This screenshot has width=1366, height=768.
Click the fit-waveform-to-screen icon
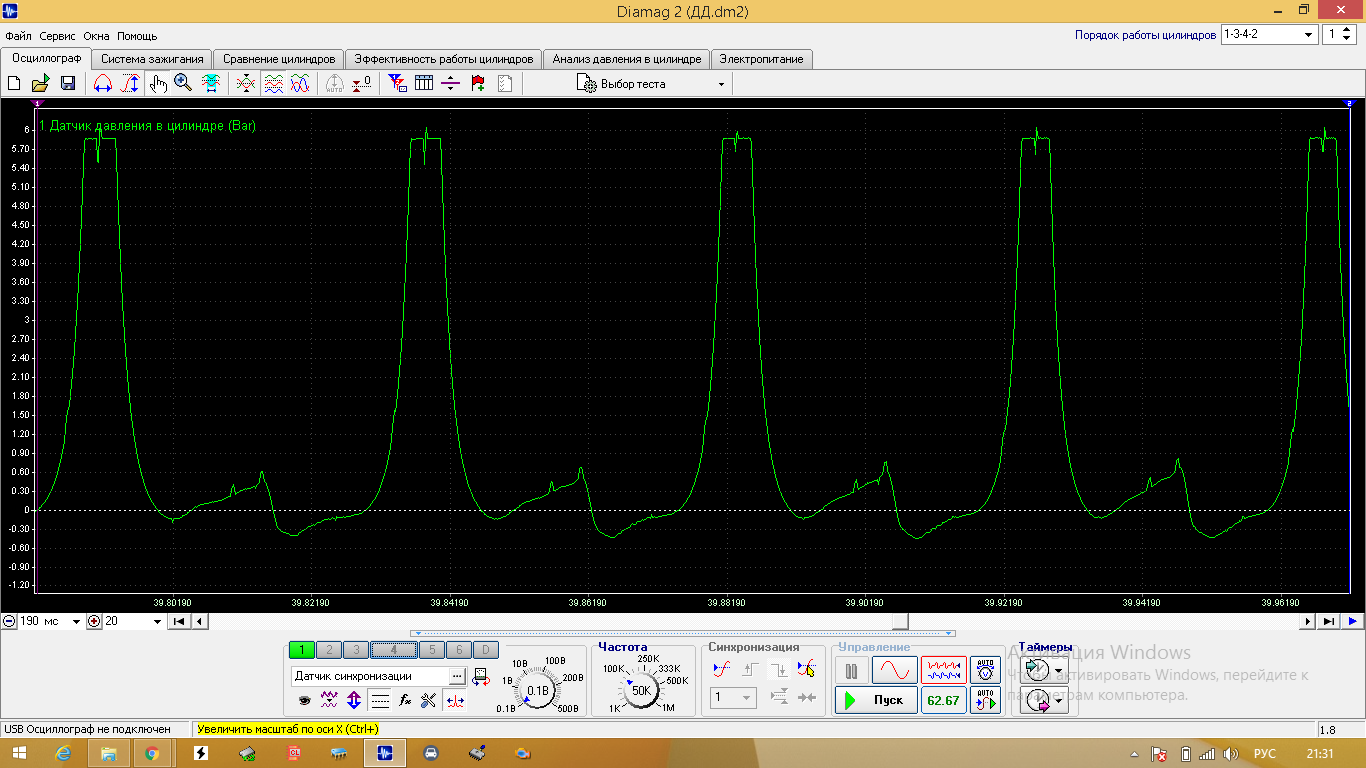211,84
